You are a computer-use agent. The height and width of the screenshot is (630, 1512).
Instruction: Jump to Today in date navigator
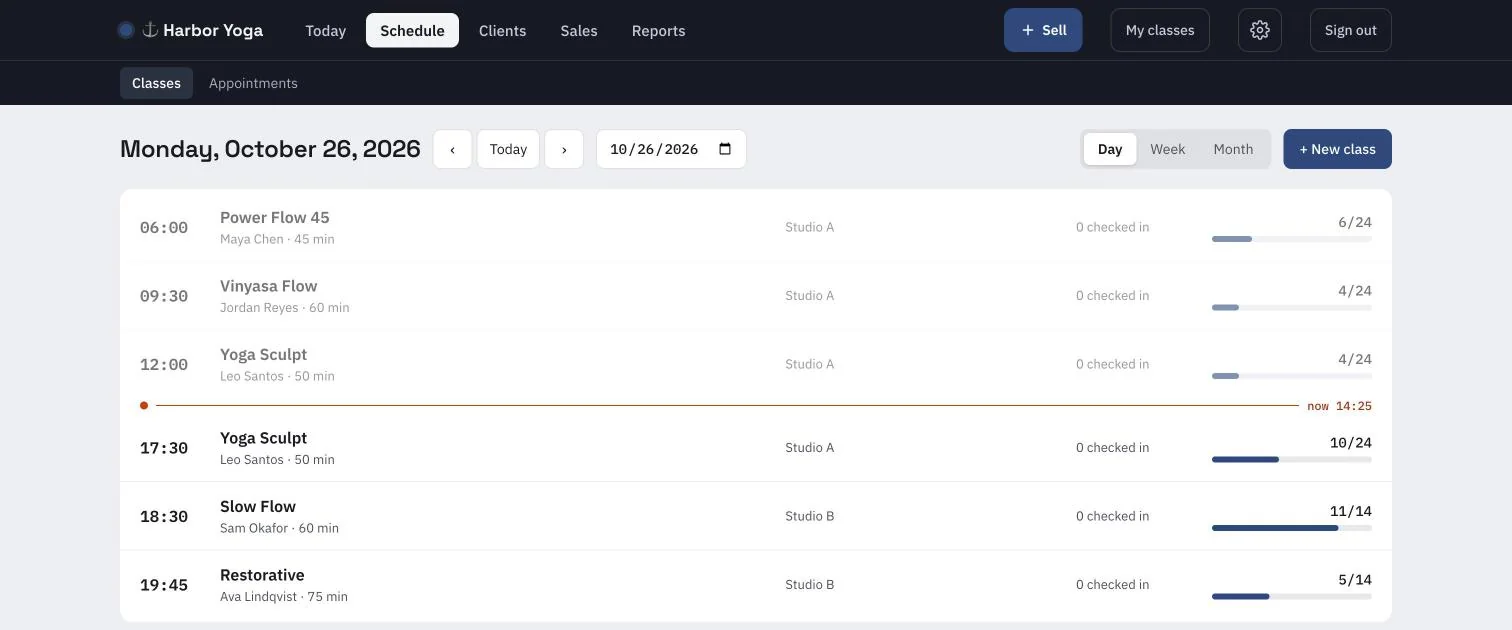click(x=508, y=149)
